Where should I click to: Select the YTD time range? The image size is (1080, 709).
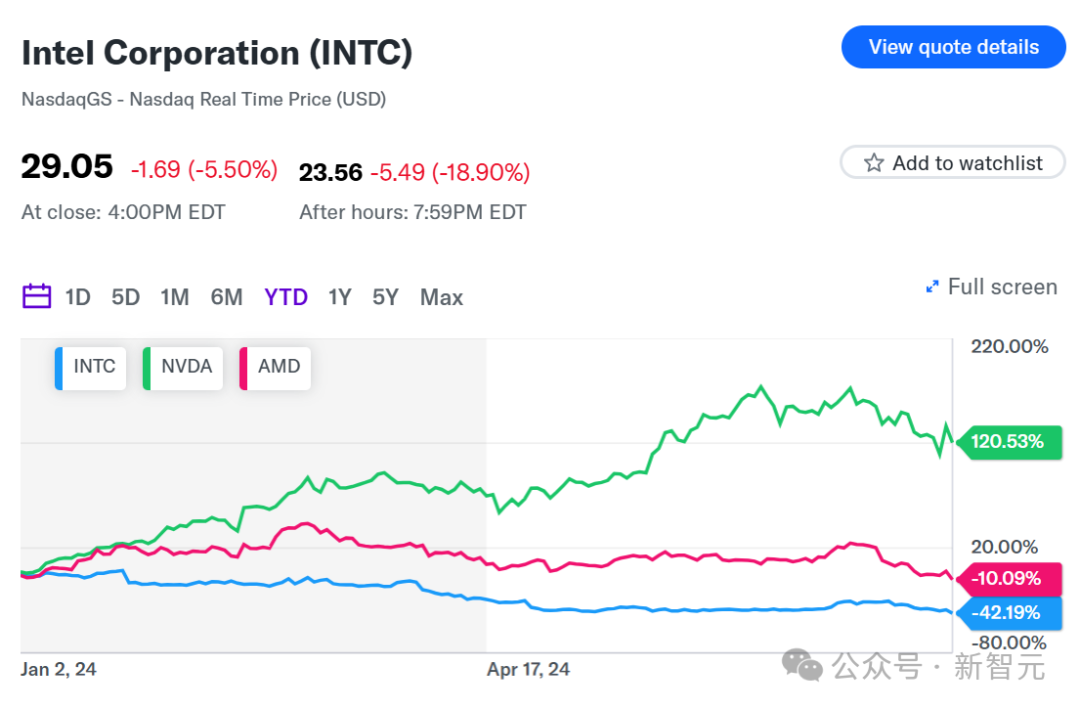(x=286, y=297)
